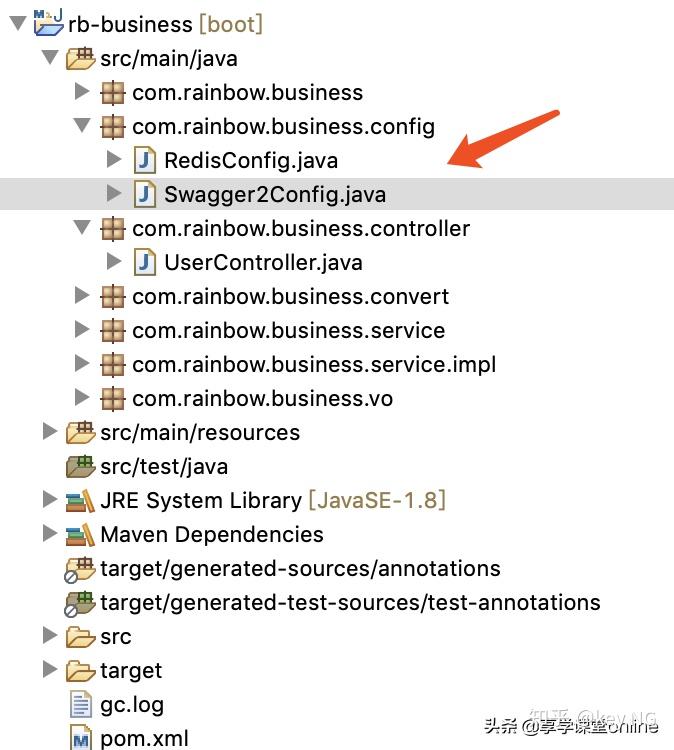Expand the Maven Dependencies node

click(x=50, y=533)
